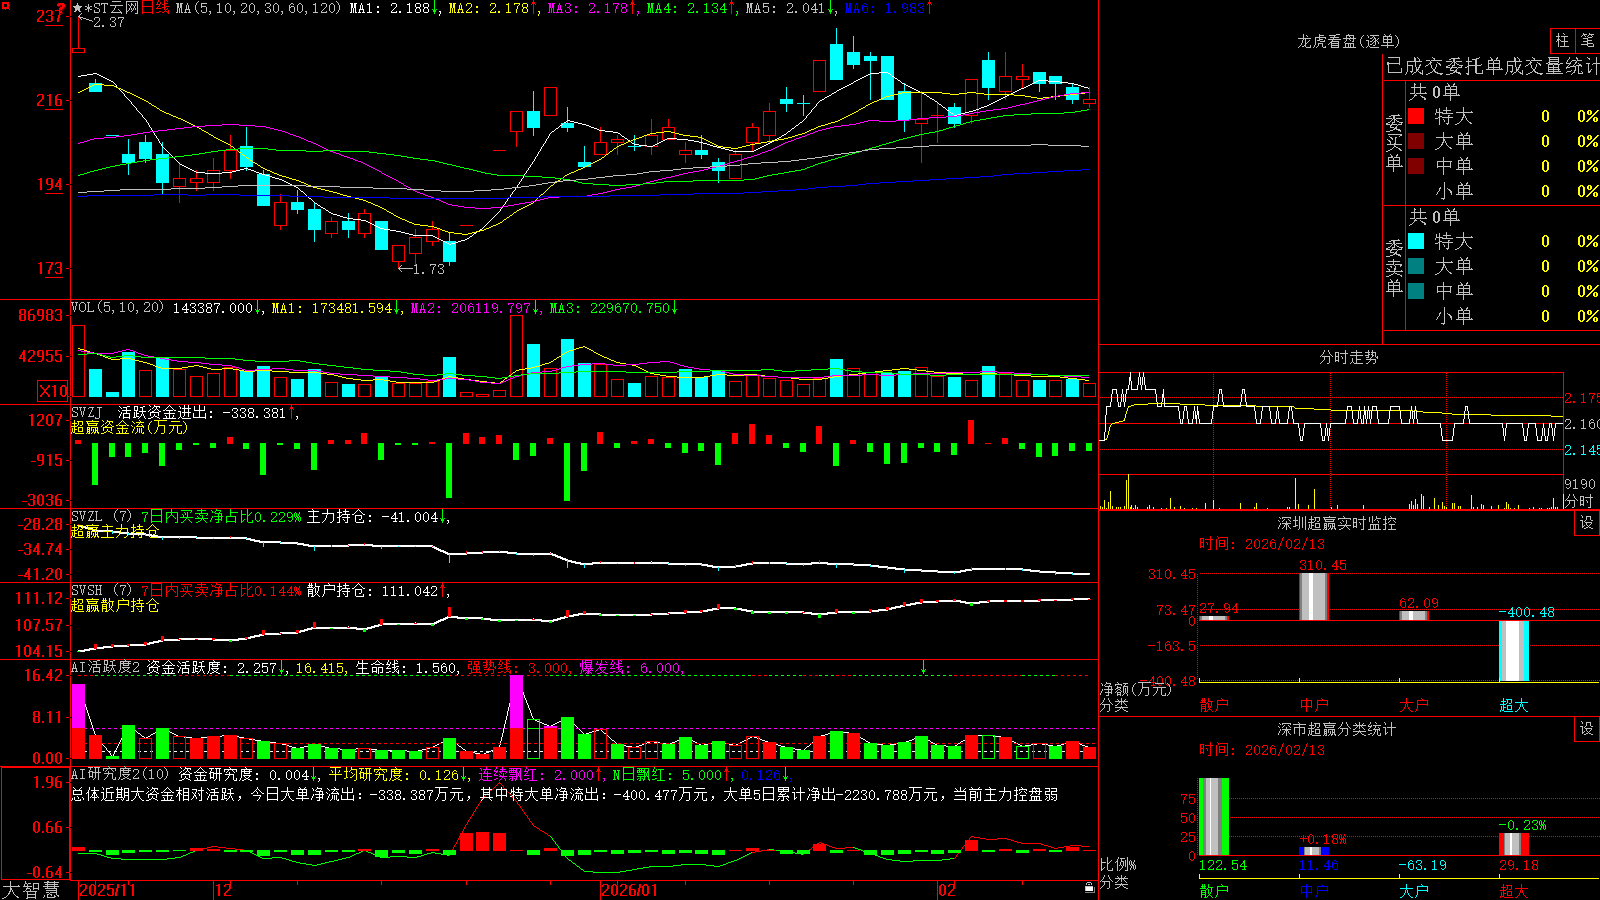Click the 净额(万元) axis label
1600x900 pixels.
pos(1135,689)
